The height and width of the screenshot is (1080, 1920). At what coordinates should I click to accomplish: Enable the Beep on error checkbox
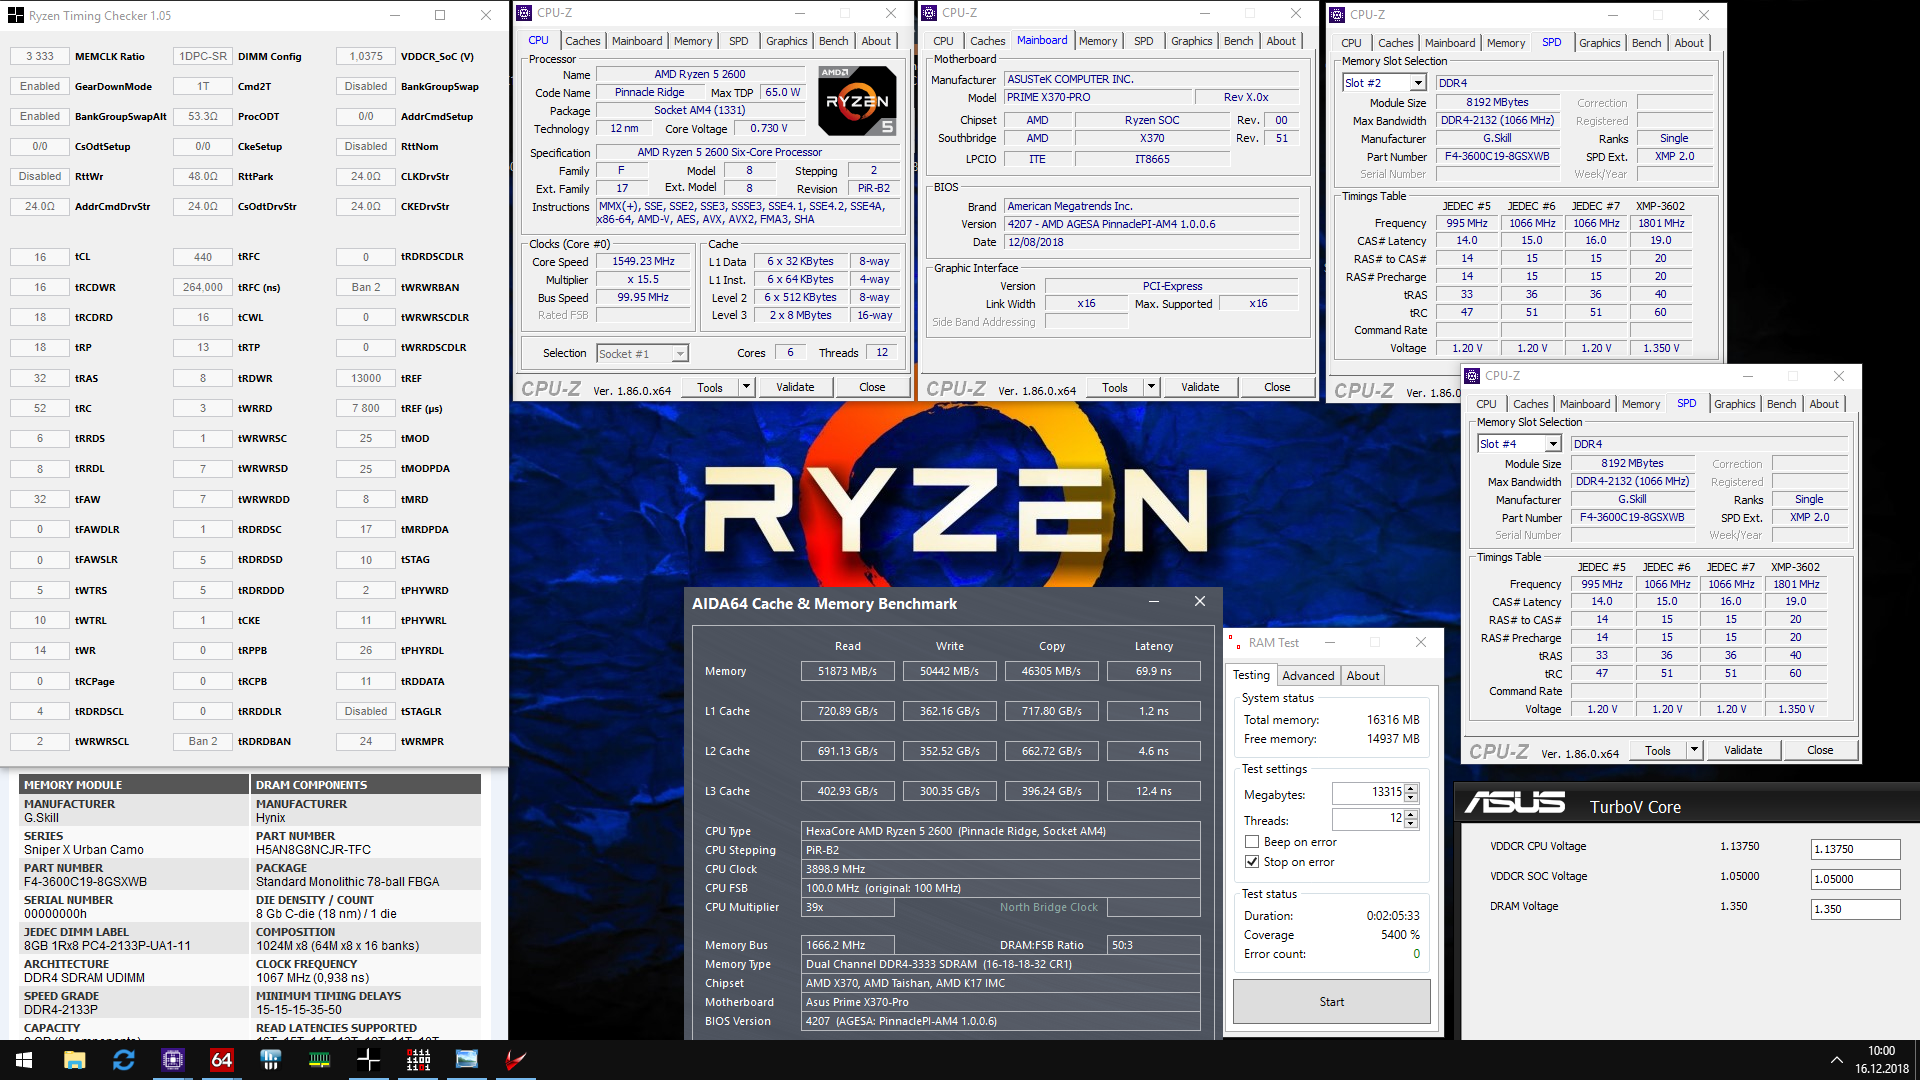[1251, 841]
